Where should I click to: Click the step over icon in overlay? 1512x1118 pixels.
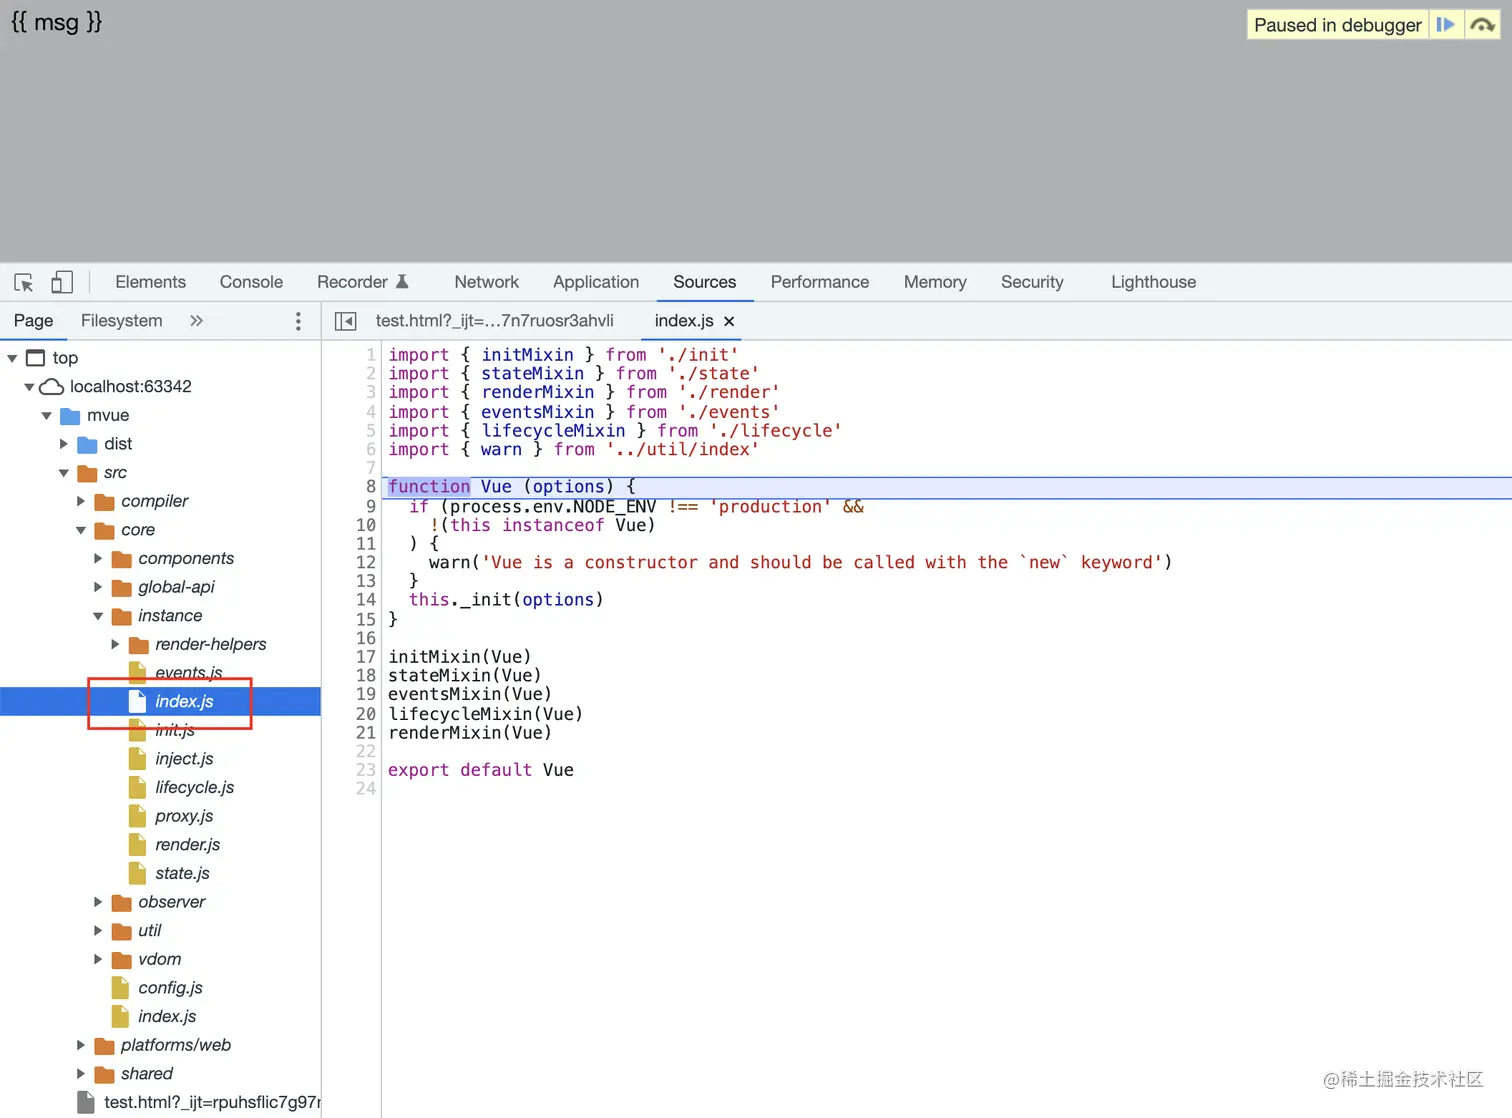point(1482,25)
